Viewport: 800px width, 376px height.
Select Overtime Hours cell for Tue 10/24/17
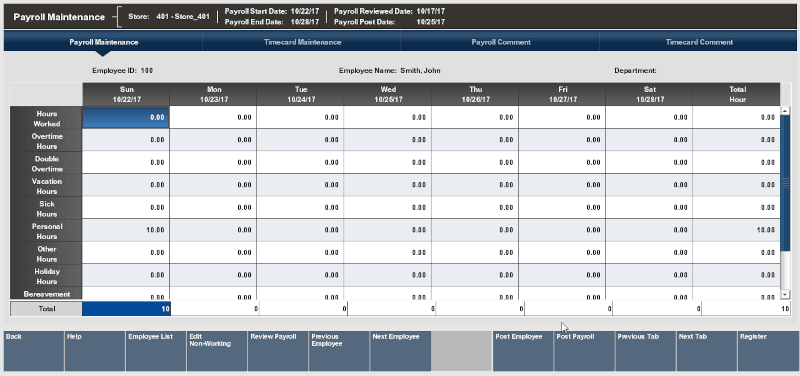(x=301, y=140)
